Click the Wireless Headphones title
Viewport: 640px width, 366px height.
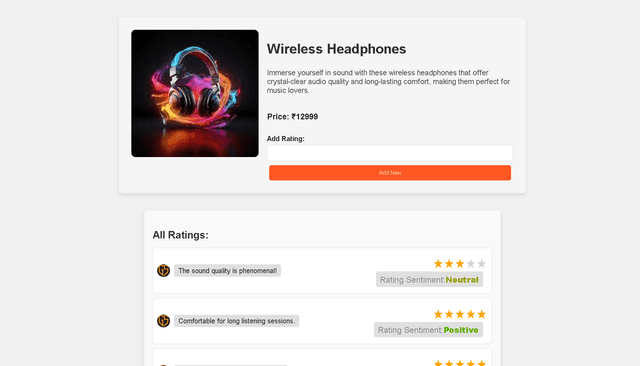(336, 49)
